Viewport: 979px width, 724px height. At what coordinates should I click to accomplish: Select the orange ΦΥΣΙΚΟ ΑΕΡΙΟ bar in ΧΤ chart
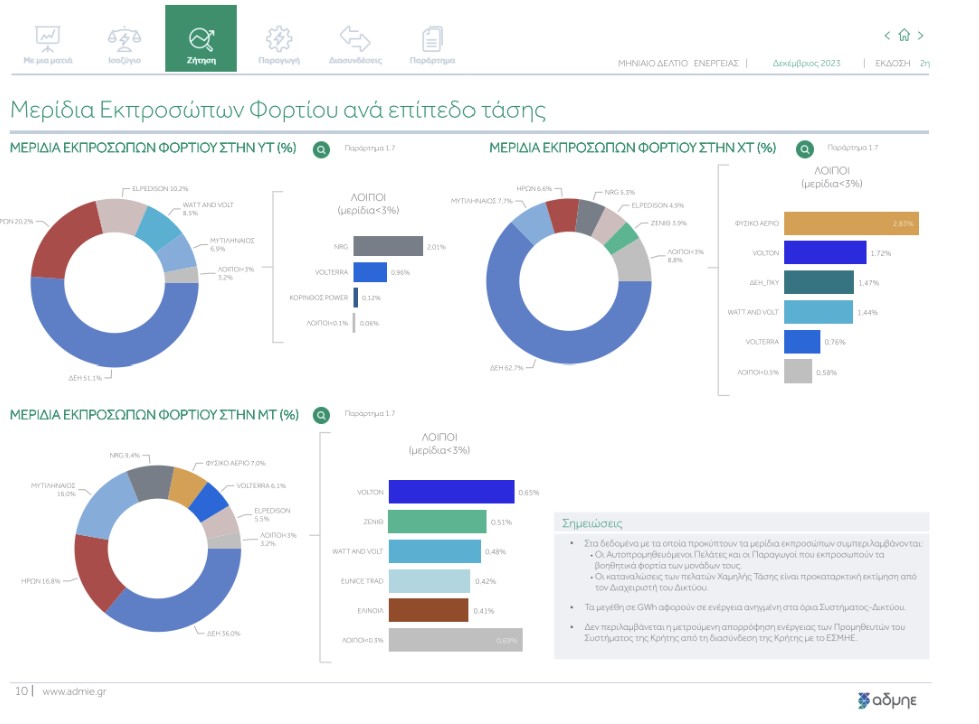click(850, 223)
